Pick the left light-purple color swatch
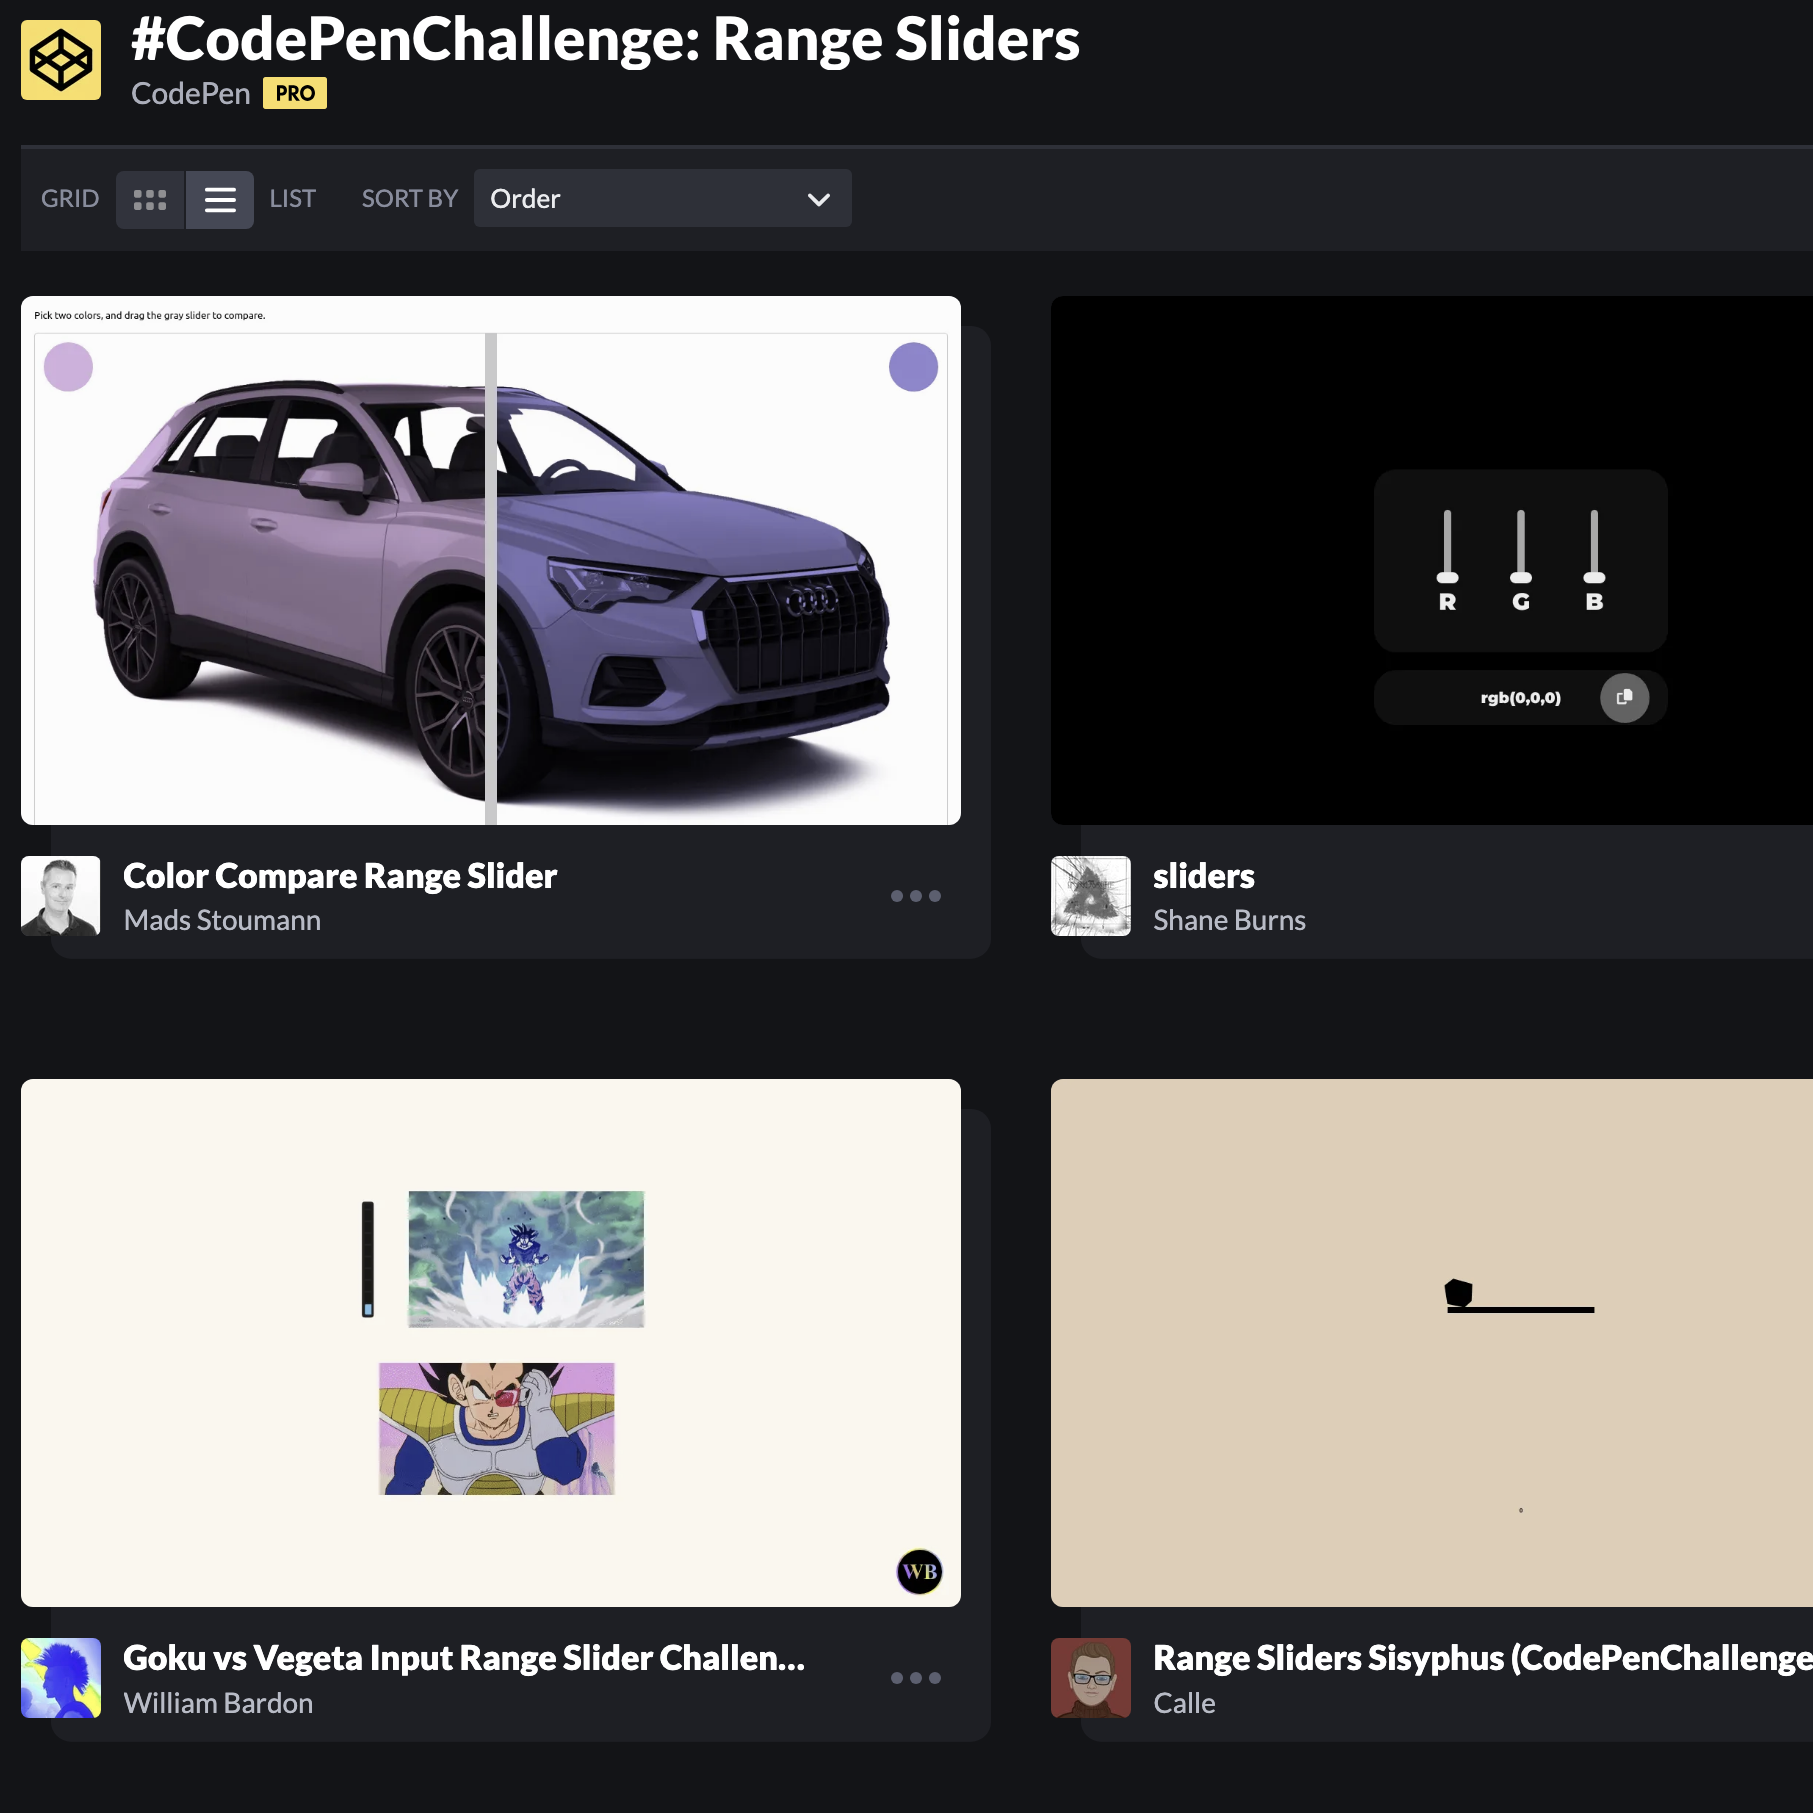1813x1813 pixels. [x=68, y=367]
